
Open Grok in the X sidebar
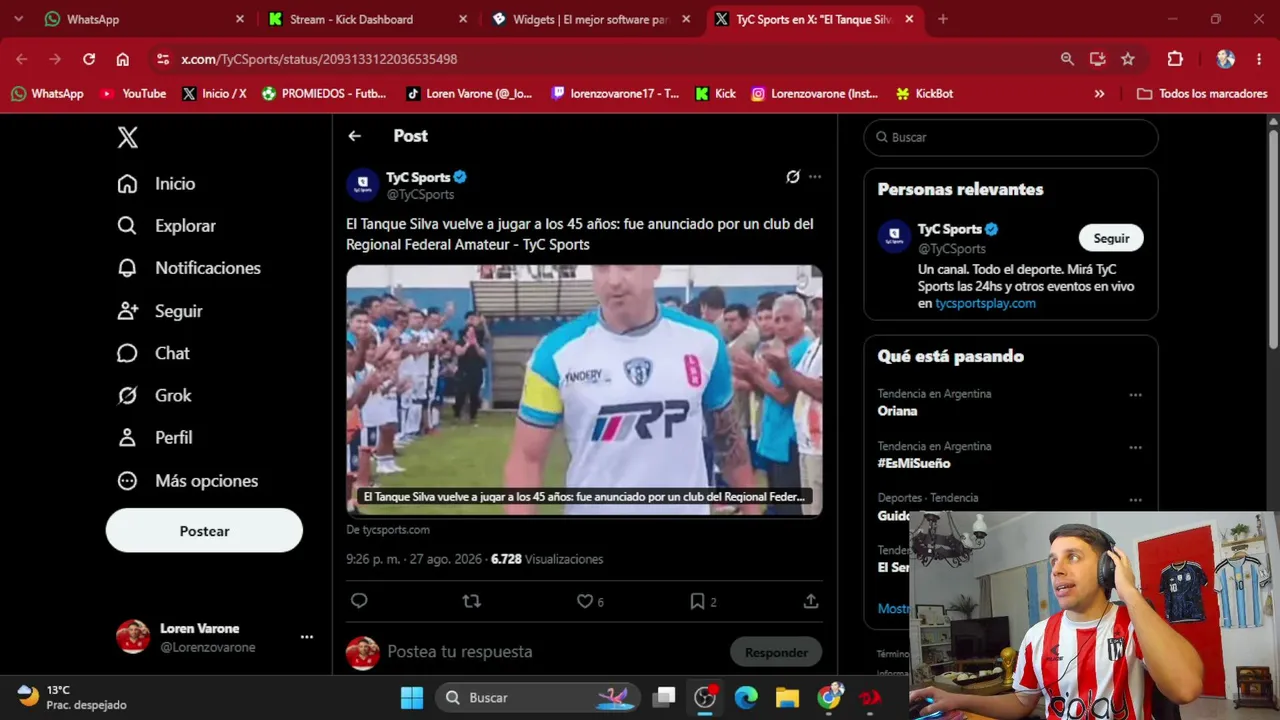click(x=154, y=396)
